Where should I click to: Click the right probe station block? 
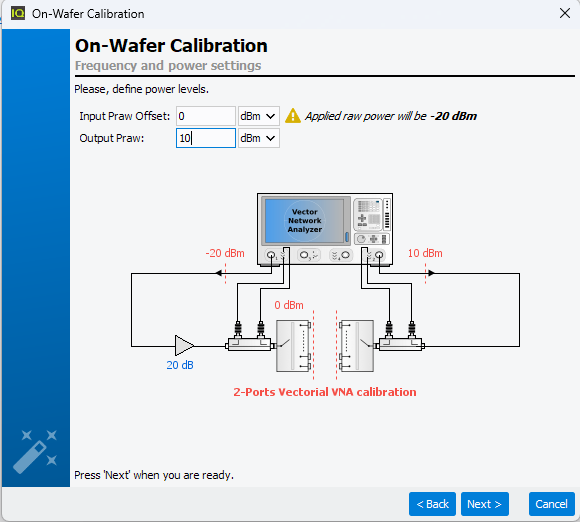[357, 346]
